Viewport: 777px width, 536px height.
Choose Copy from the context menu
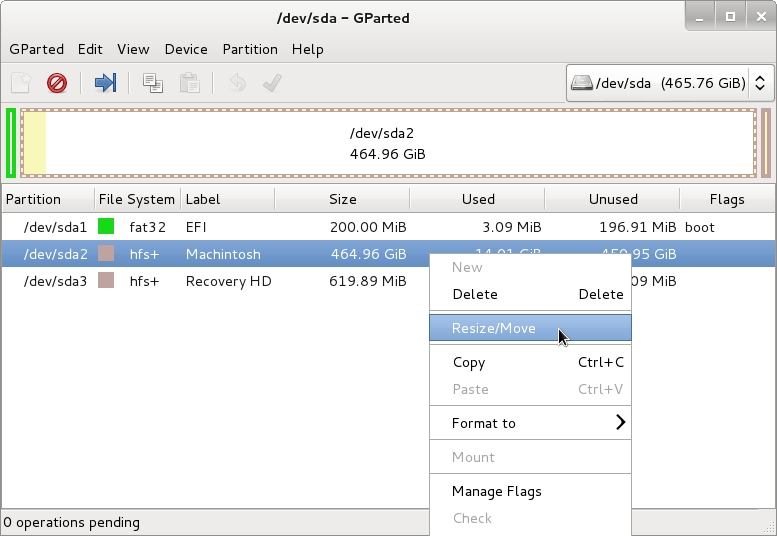469,362
